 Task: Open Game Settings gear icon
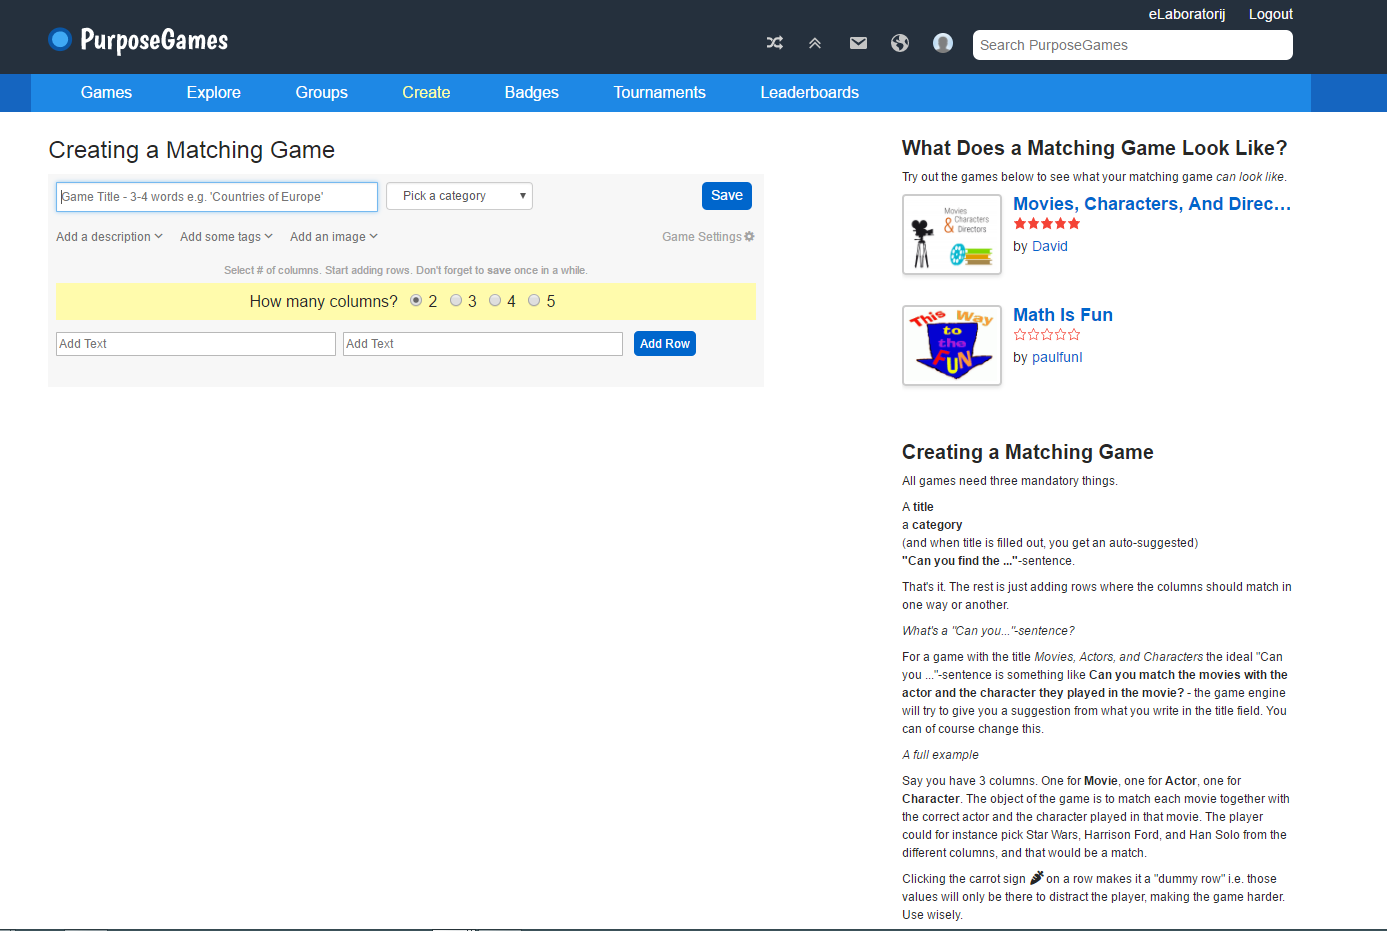click(749, 237)
